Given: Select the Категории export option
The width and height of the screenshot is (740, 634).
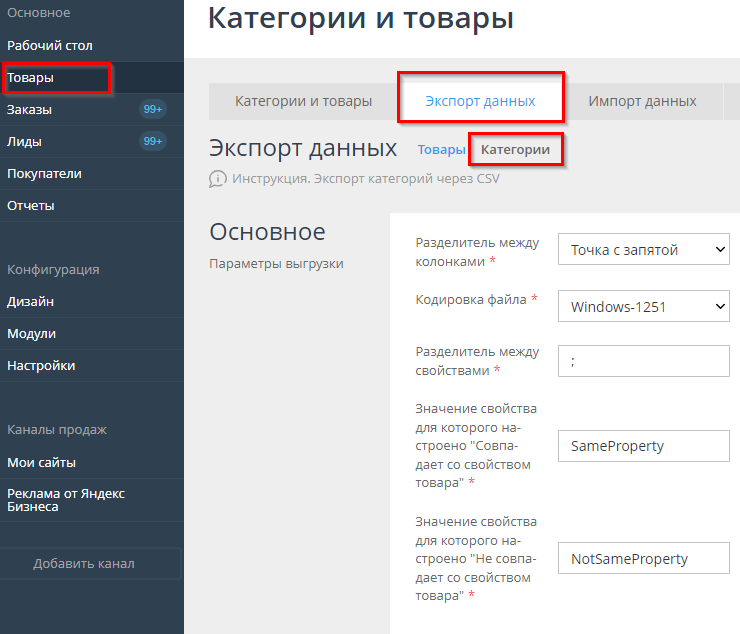Looking at the screenshot, I should tap(515, 150).
